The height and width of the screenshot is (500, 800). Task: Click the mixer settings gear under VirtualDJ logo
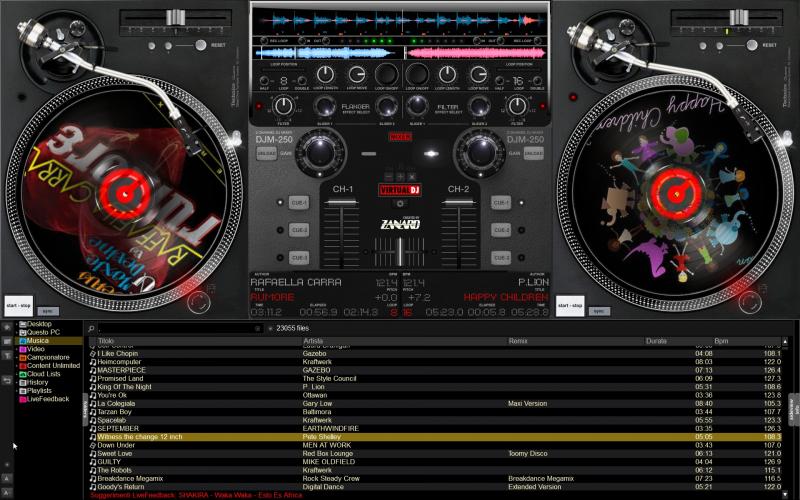[400, 204]
